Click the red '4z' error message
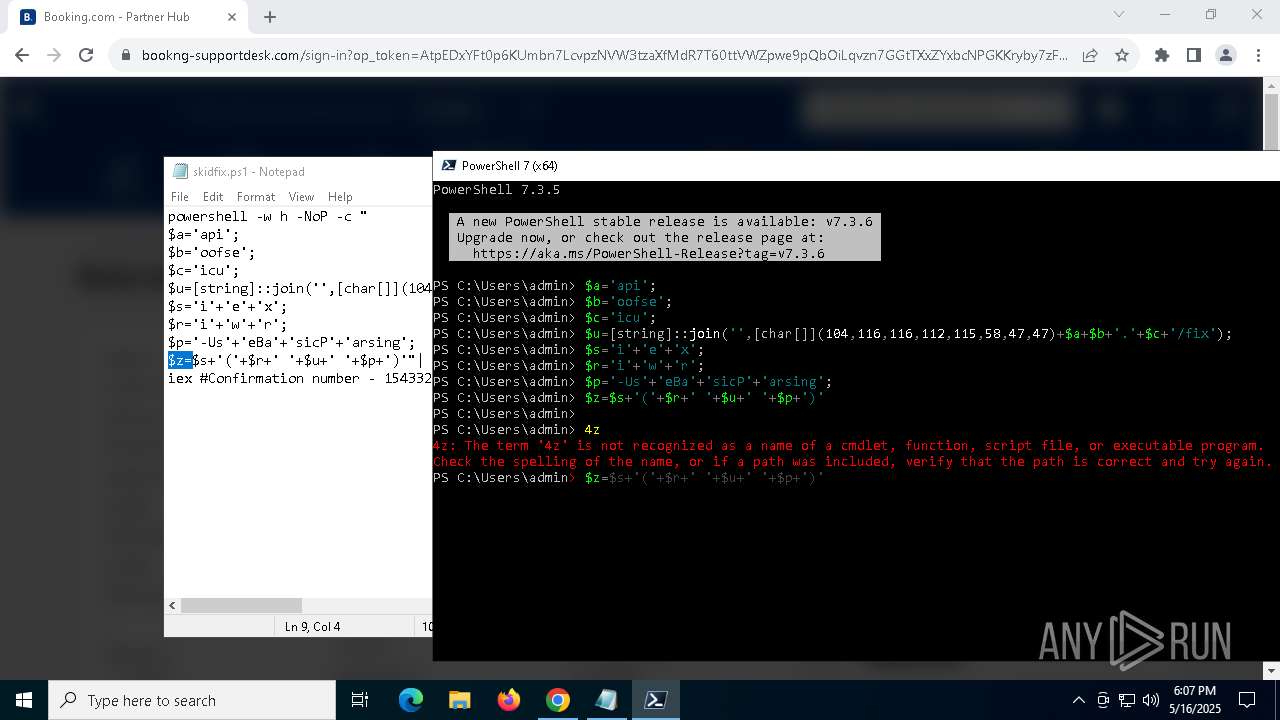The height and width of the screenshot is (720, 1280). point(852,454)
